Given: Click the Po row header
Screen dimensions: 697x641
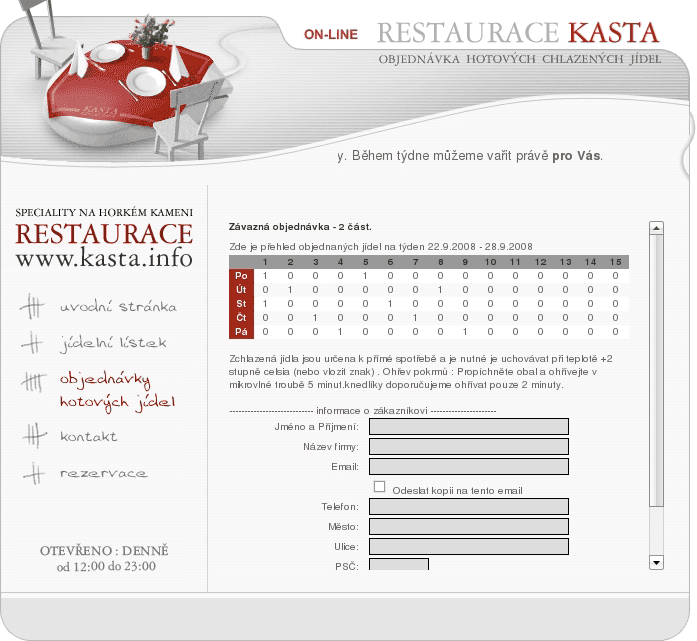Looking at the screenshot, I should (241, 276).
